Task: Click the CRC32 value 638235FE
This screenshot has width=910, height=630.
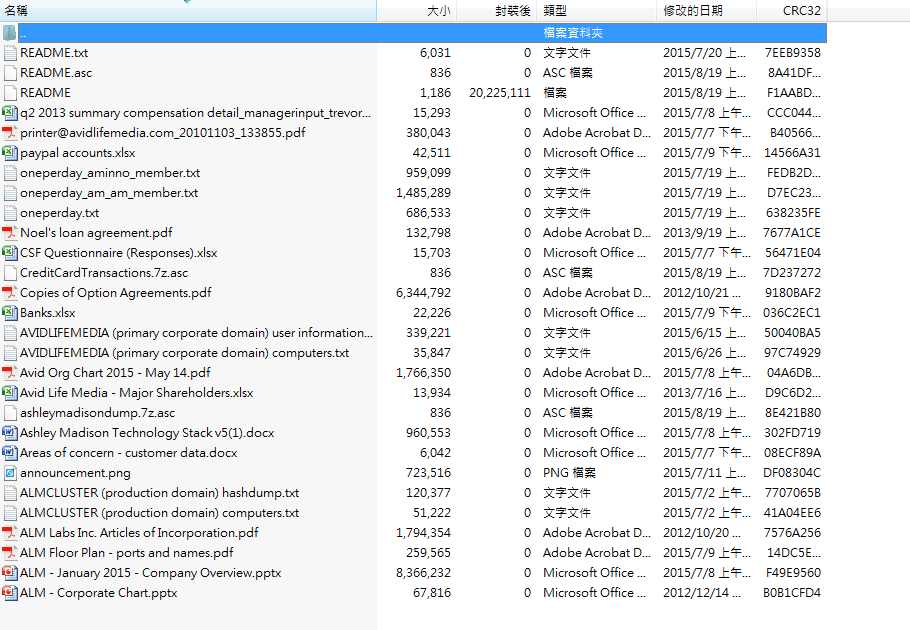Action: [793, 213]
